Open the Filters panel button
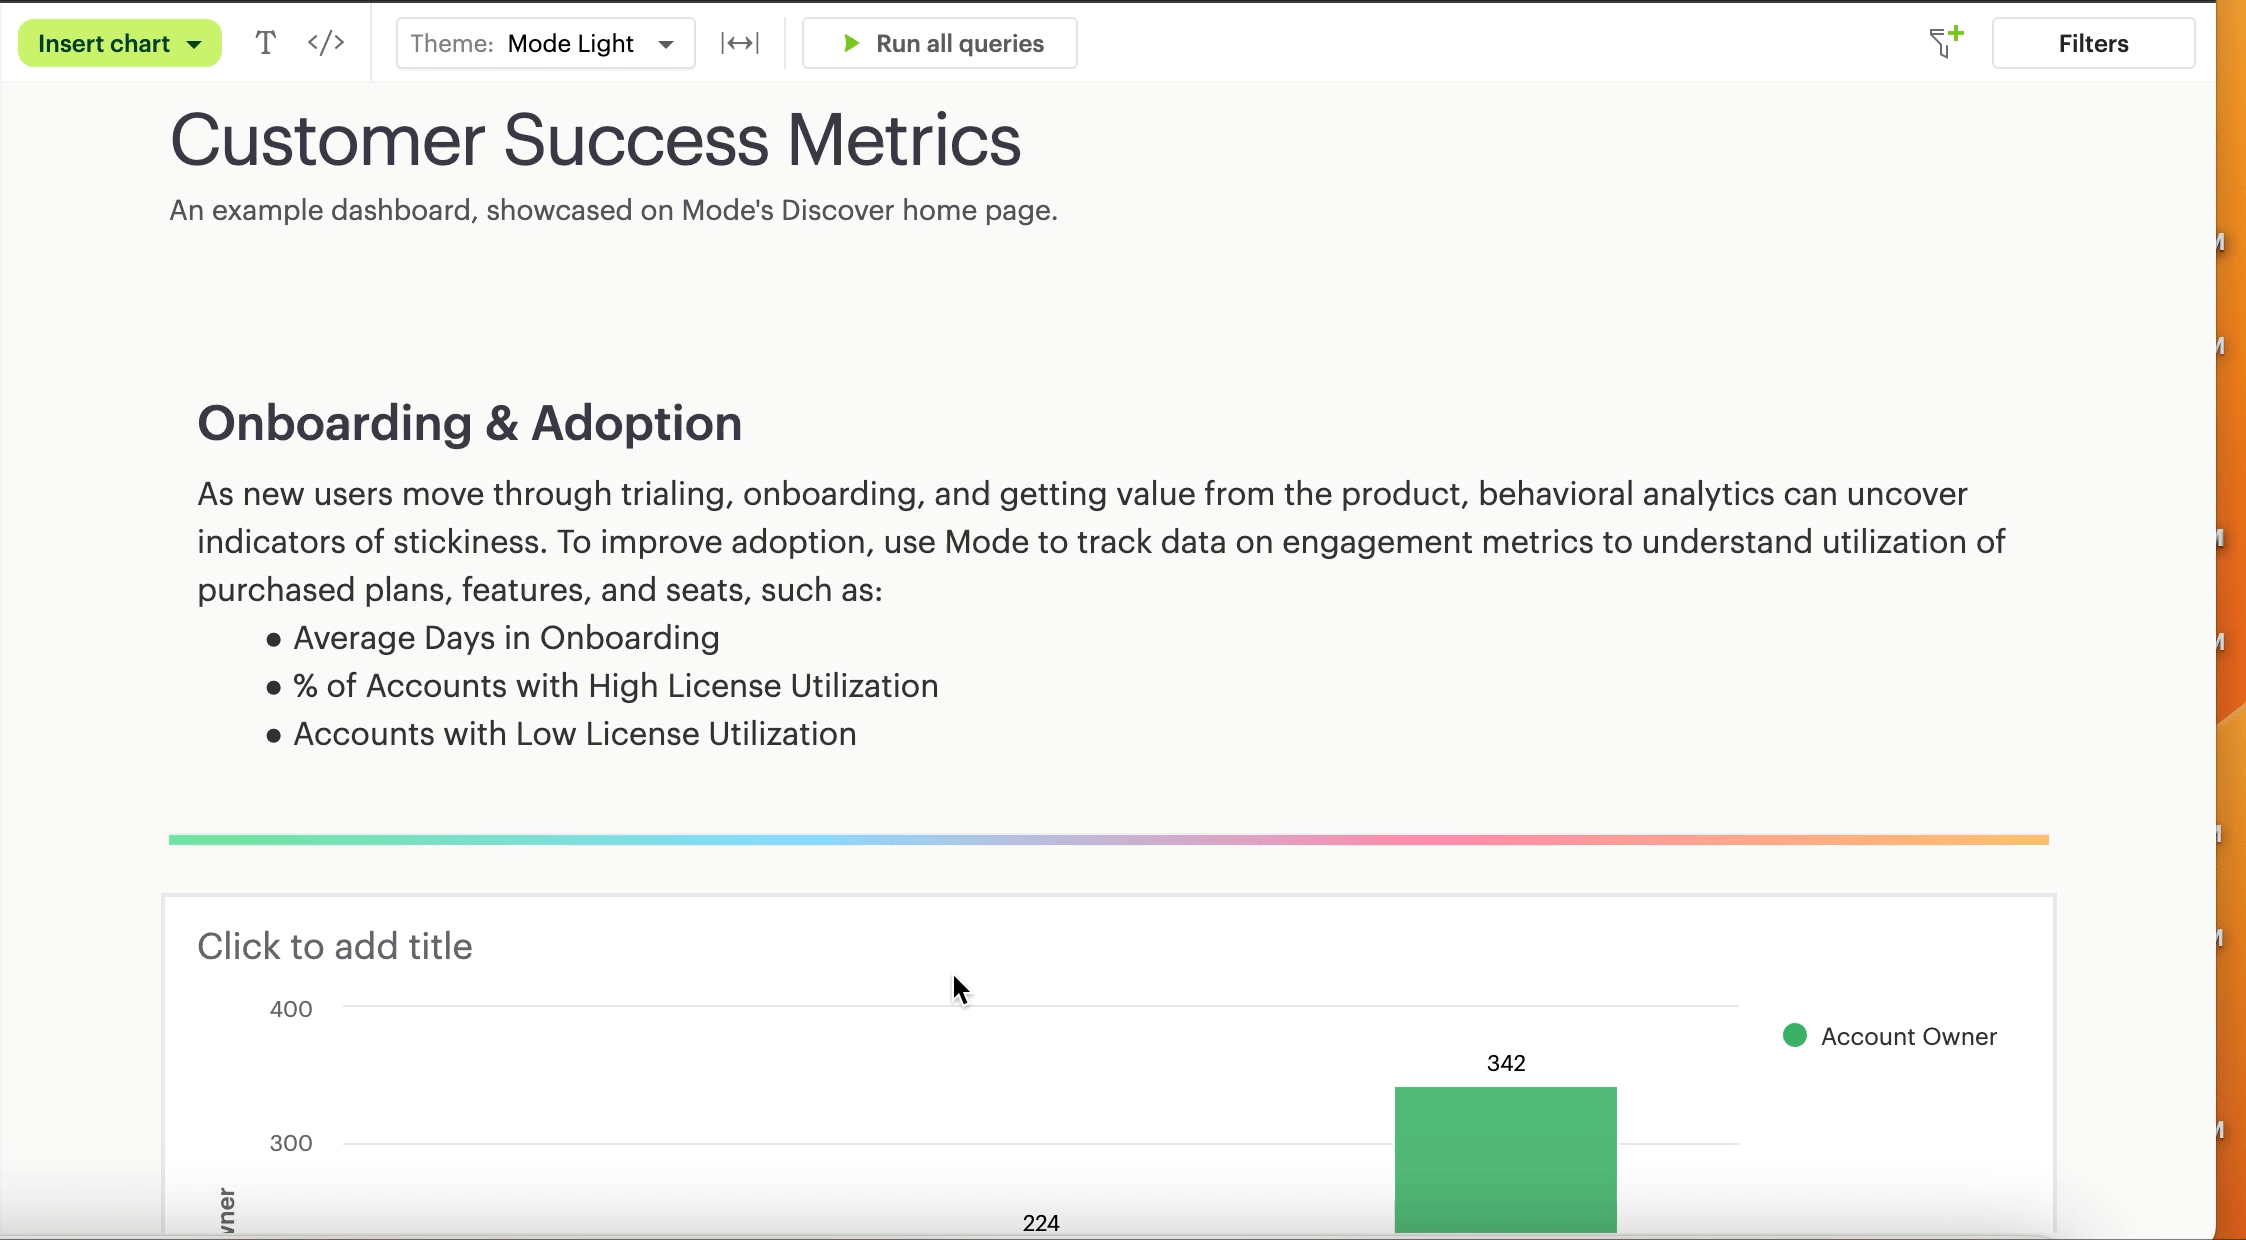 point(2092,43)
